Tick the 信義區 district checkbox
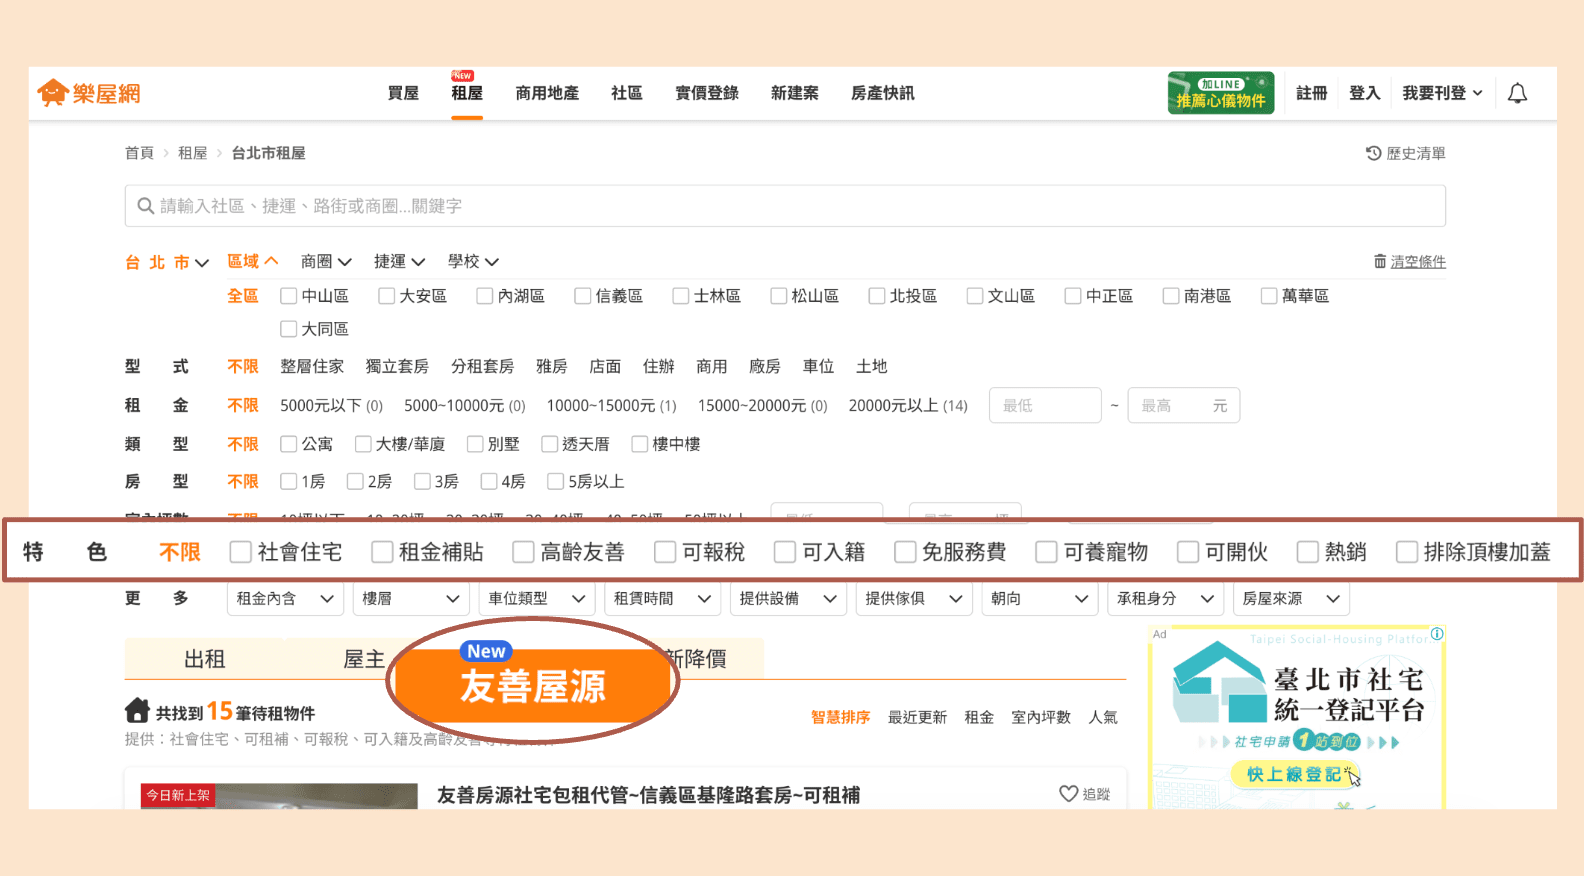This screenshot has width=1584, height=876. tap(582, 296)
